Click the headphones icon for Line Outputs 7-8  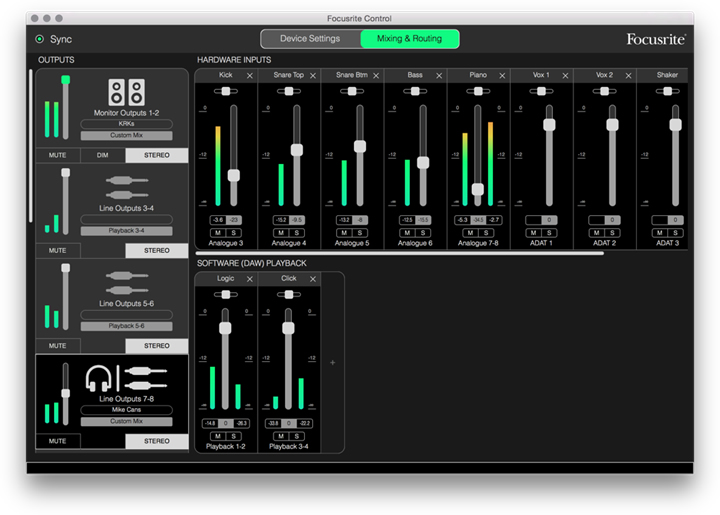coord(98,379)
